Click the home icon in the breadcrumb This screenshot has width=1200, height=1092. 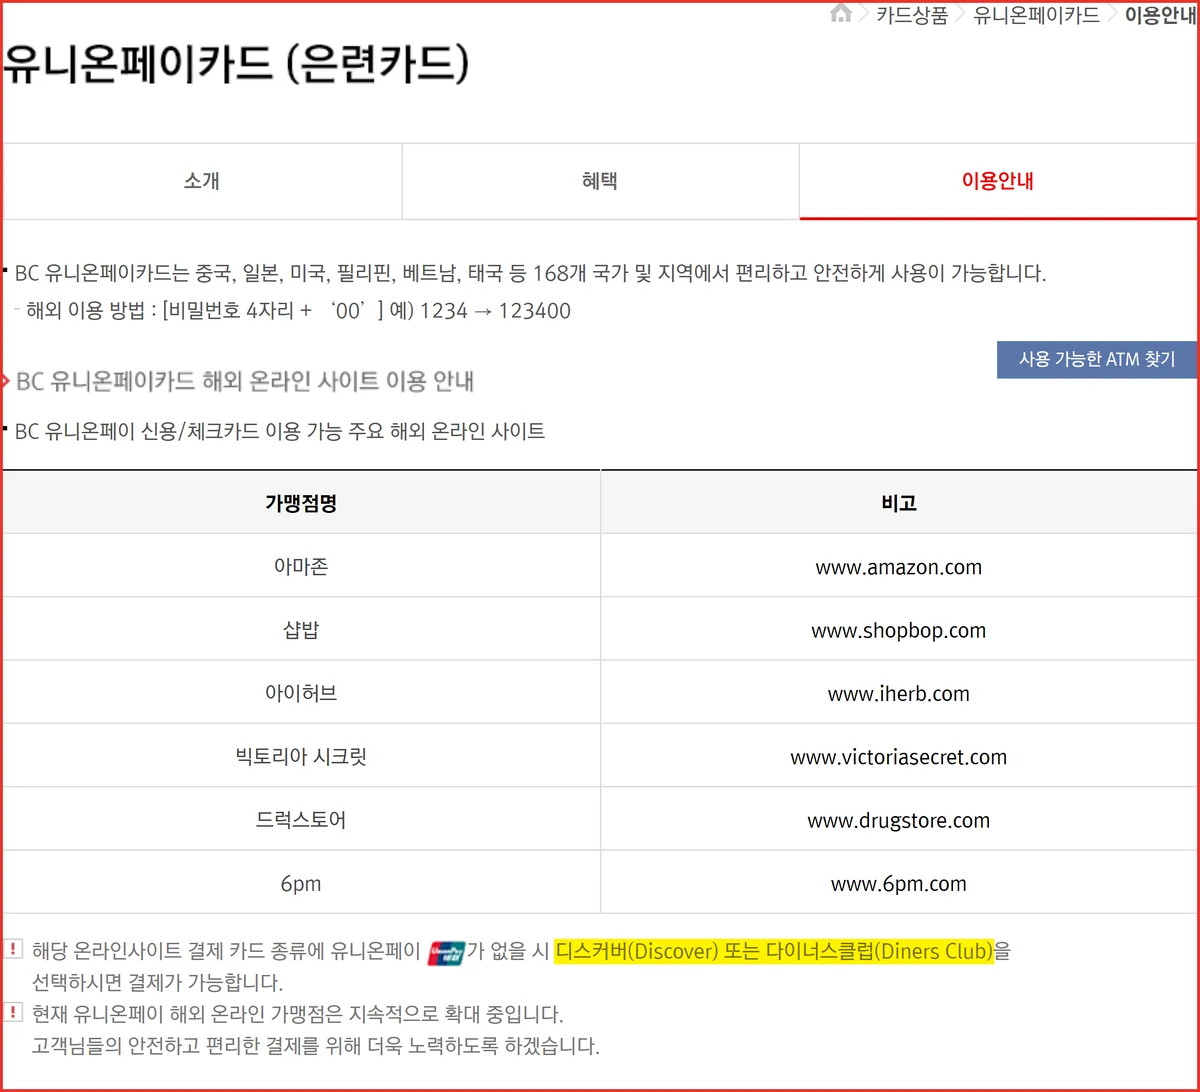pos(841,14)
